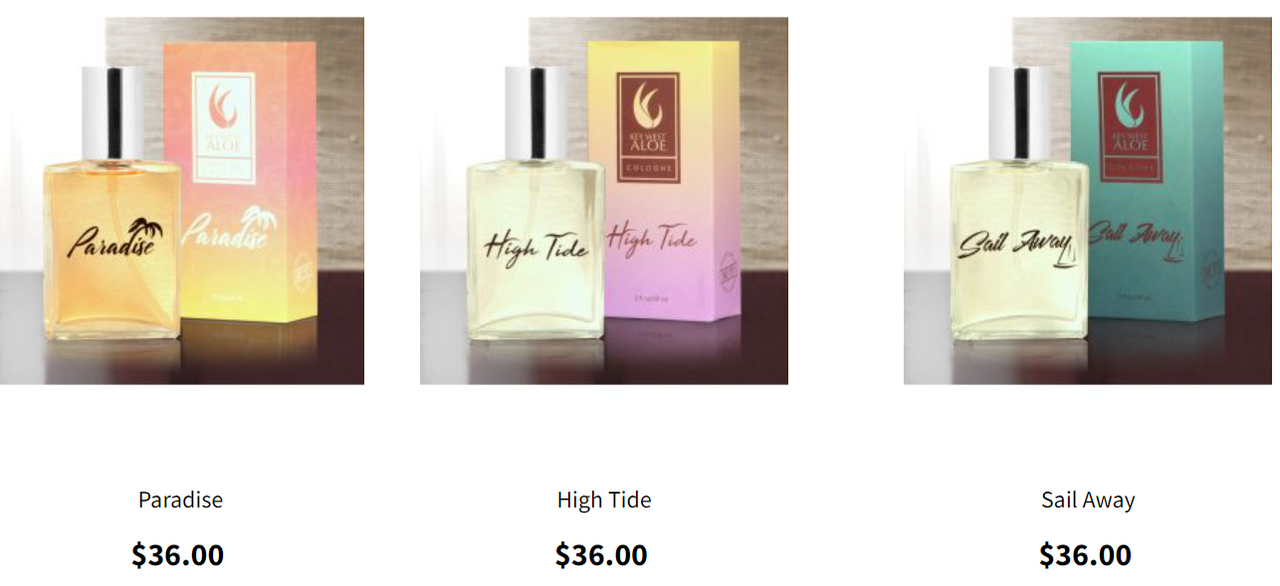Screen dimensions: 1280x586
Task: Open the High Tide product name link
Action: 604,500
